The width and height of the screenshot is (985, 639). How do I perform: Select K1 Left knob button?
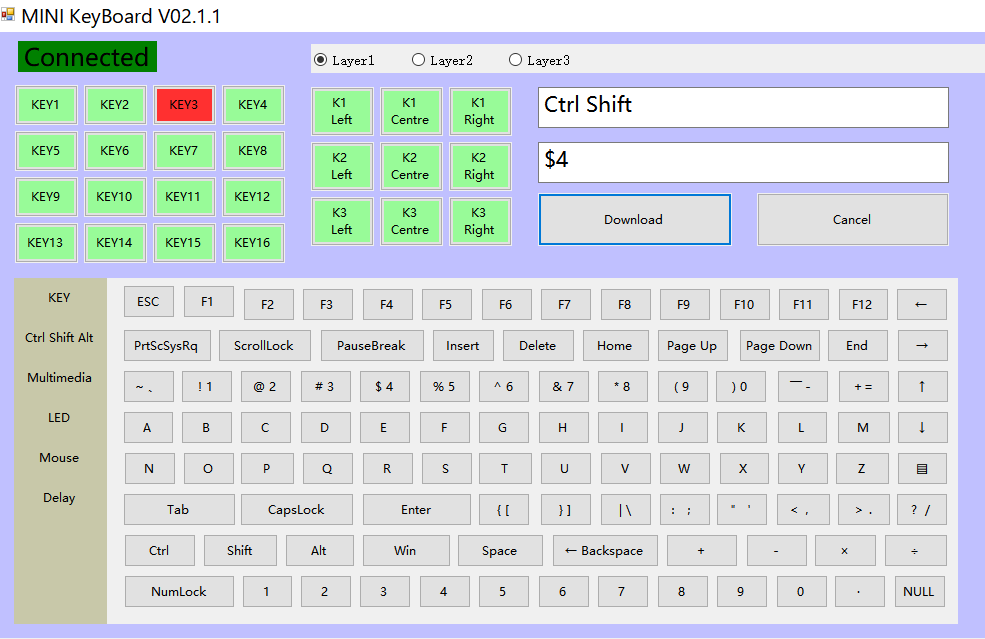342,111
